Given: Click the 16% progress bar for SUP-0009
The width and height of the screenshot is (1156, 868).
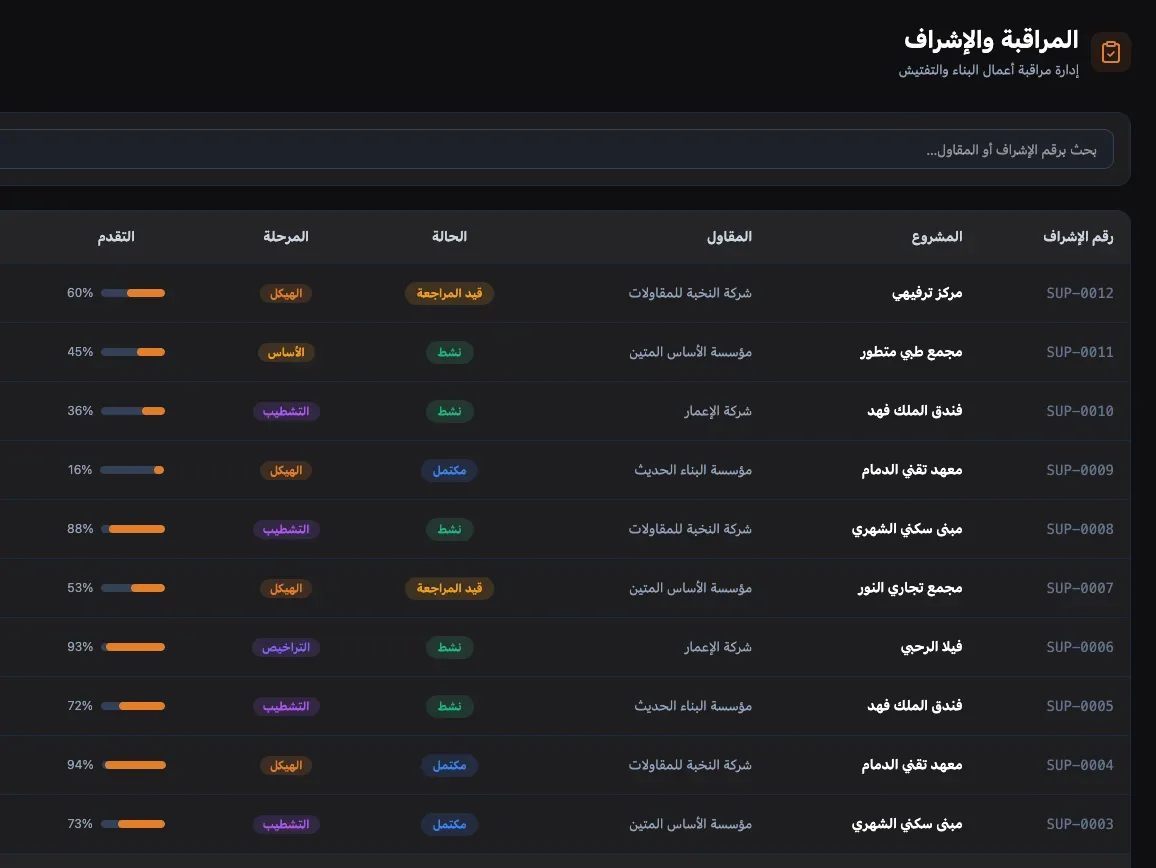Looking at the screenshot, I should tap(133, 471).
